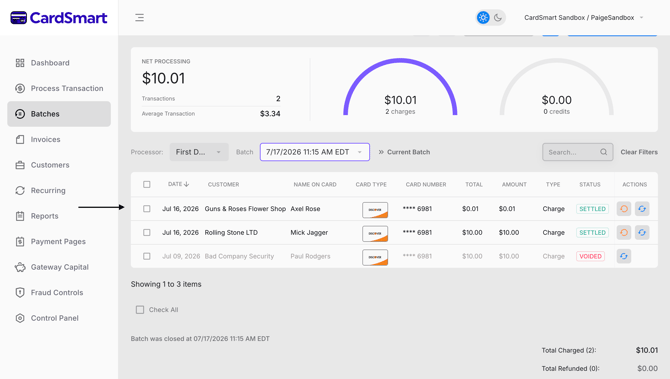Click the Fraud Controls shield icon
The image size is (670, 379).
click(20, 293)
